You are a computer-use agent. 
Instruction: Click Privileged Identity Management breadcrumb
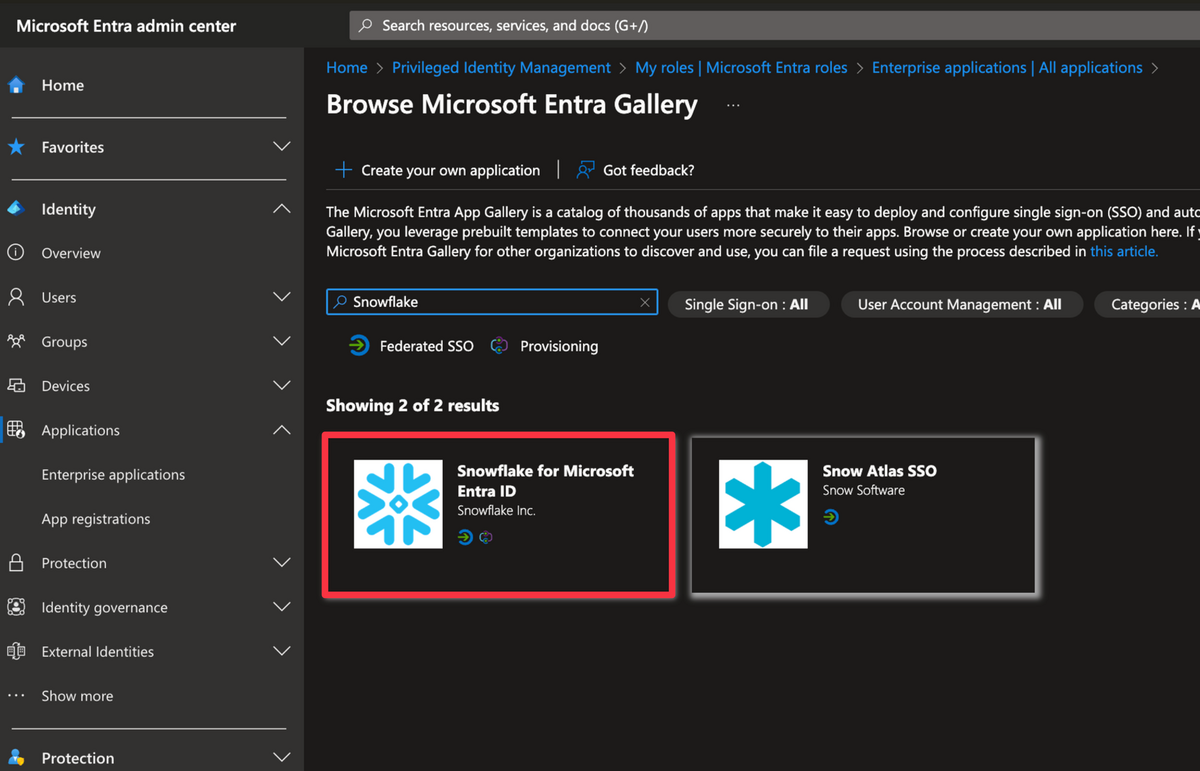(501, 67)
